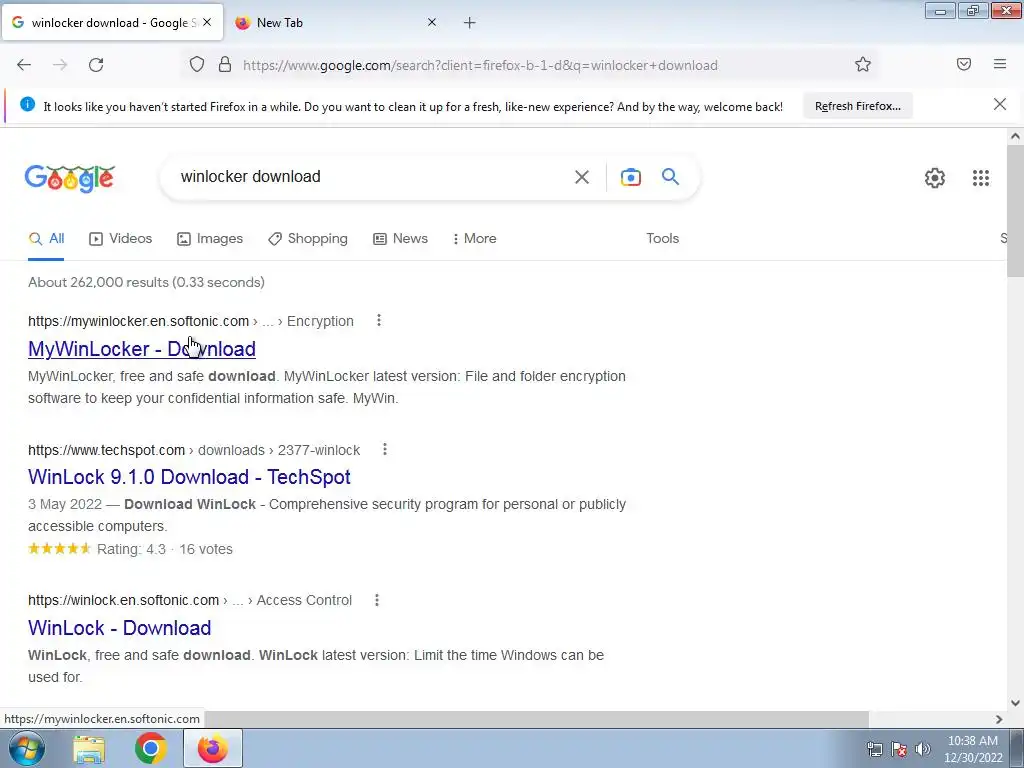Open the search Tools options
The height and width of the screenshot is (768, 1024).
click(x=663, y=239)
